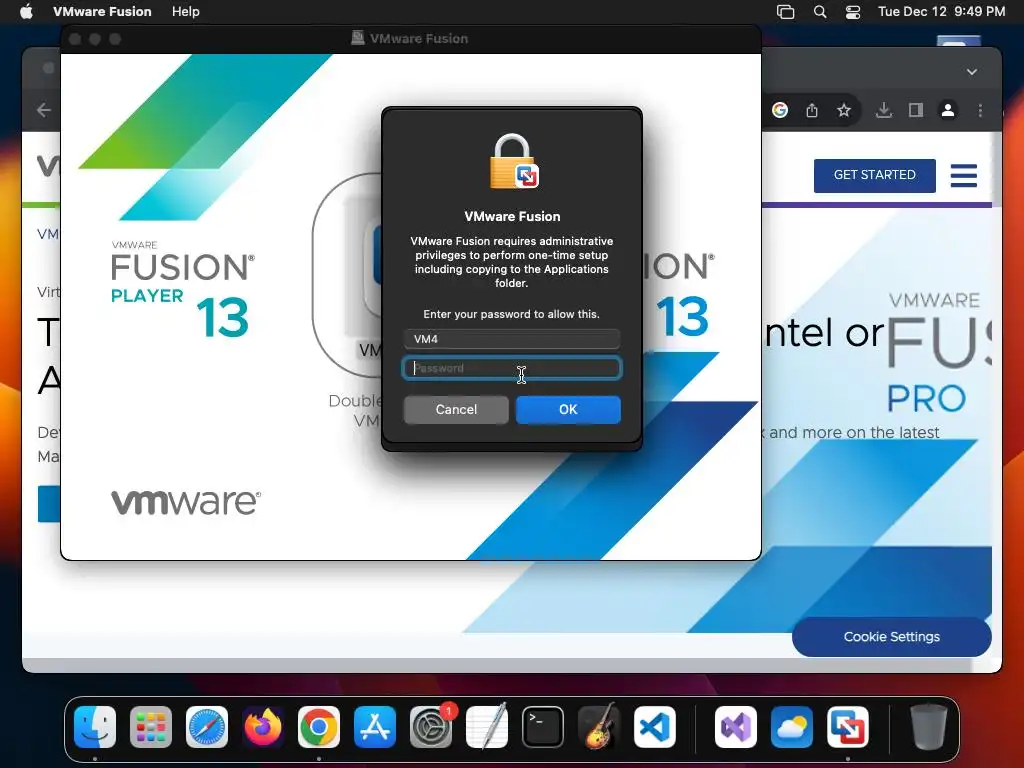Open Cookie Settings on webpage
1024x768 pixels.
(891, 637)
